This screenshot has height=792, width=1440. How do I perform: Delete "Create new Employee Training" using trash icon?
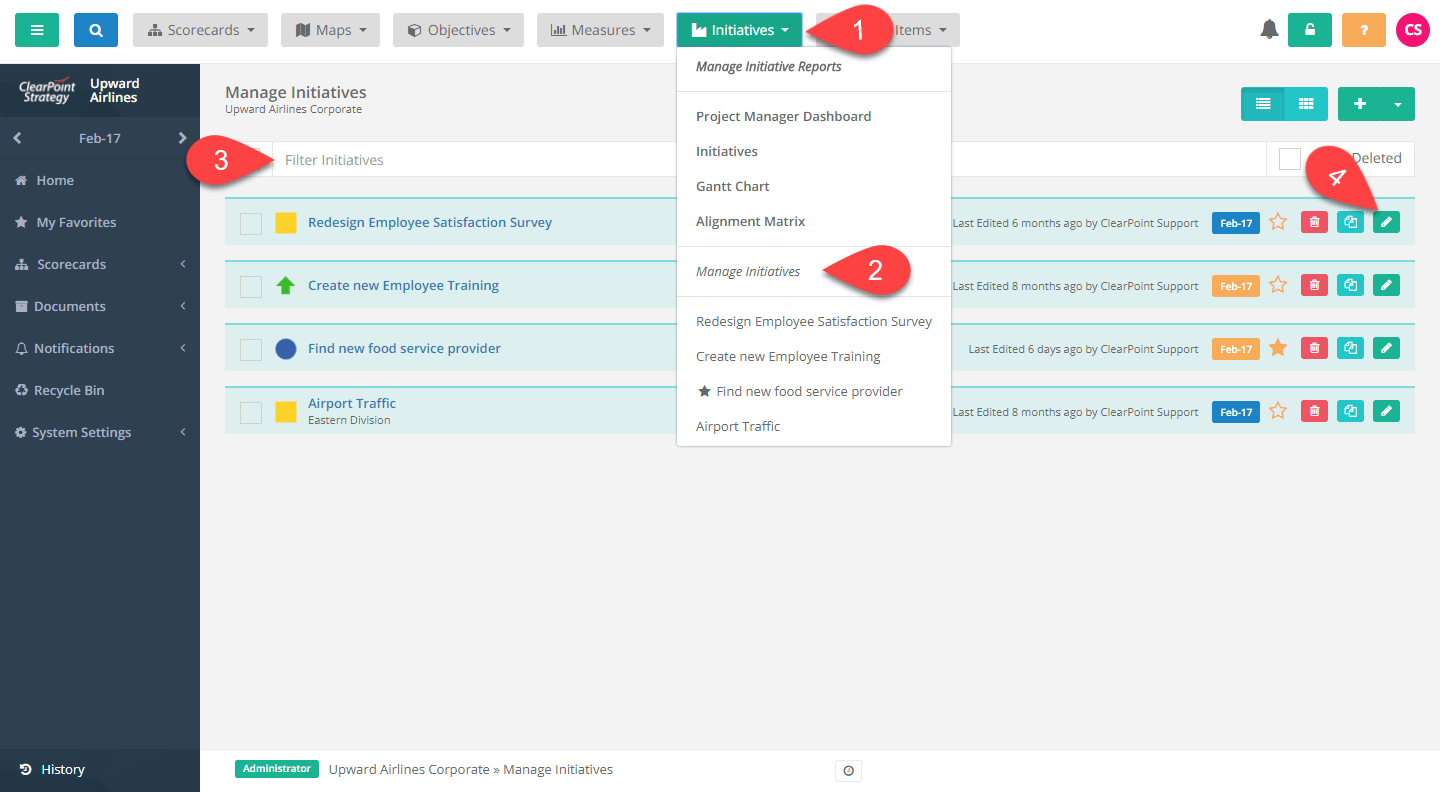(1314, 285)
